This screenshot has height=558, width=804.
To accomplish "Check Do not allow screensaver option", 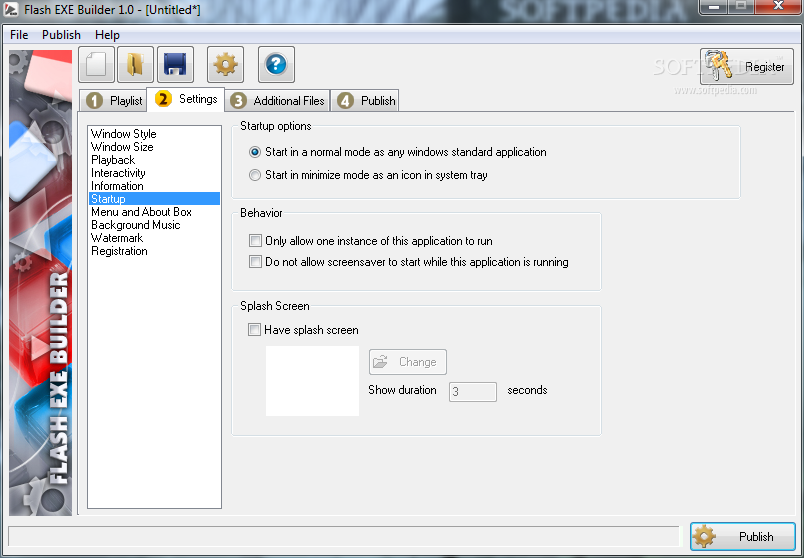I will tap(255, 262).
